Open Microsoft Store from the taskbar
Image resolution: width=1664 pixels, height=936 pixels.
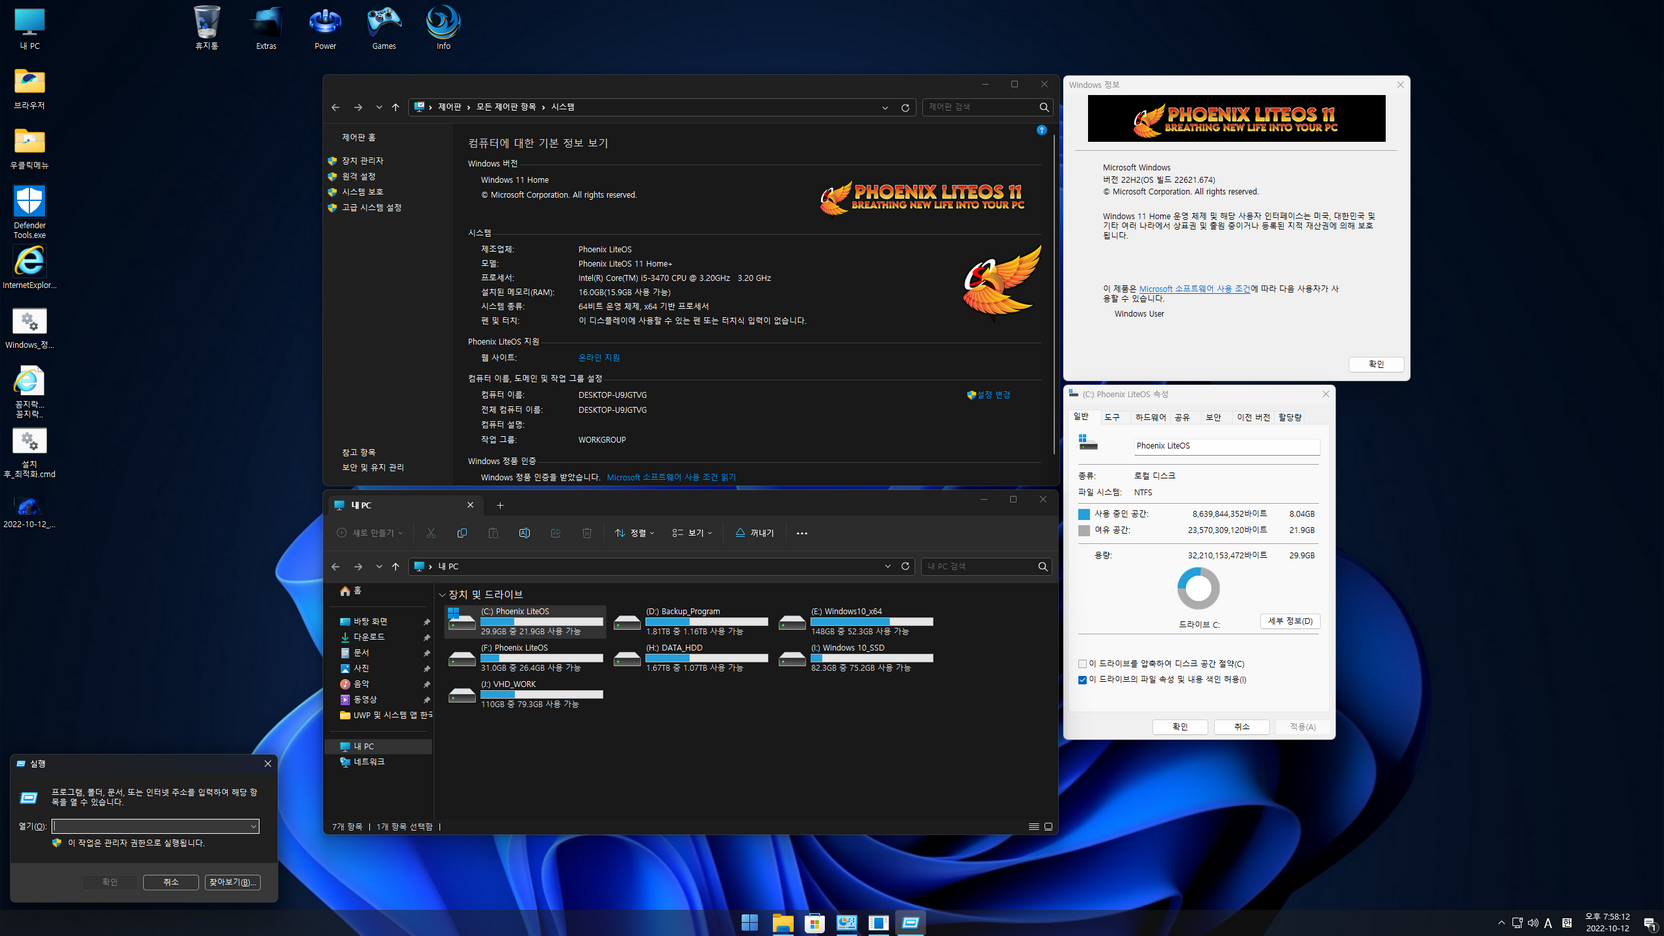point(814,923)
